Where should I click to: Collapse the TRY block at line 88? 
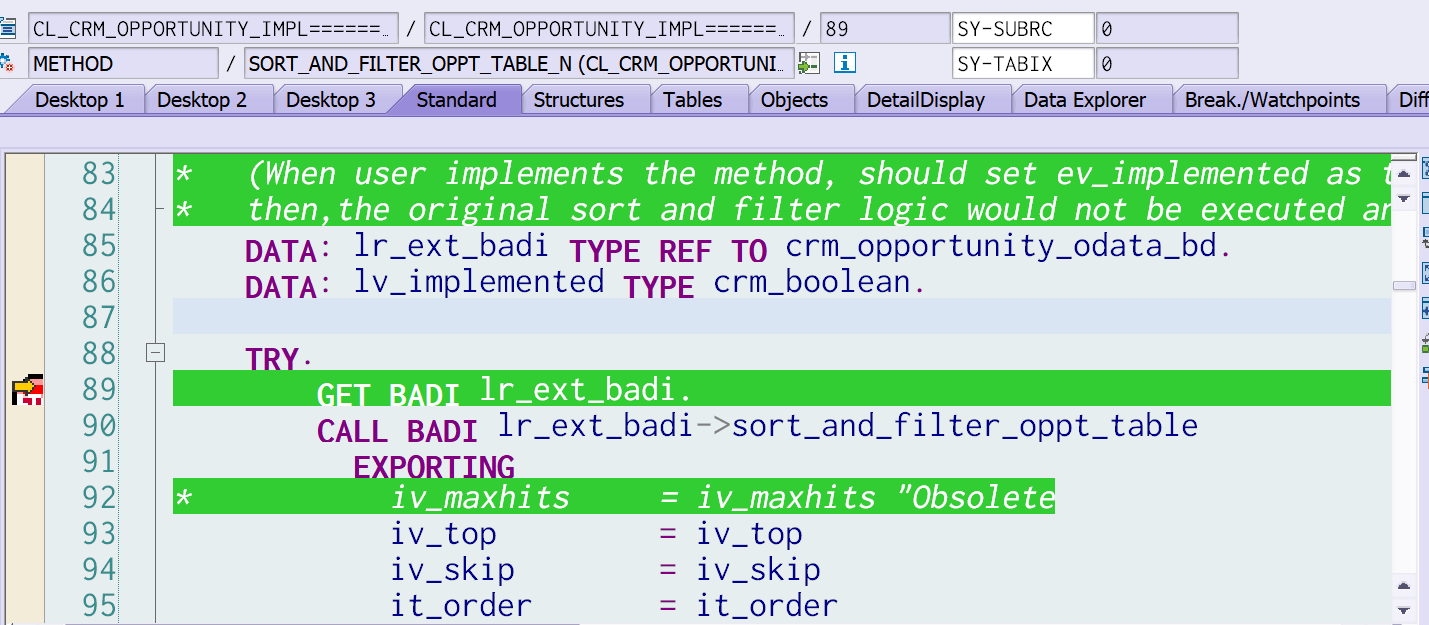[x=156, y=352]
